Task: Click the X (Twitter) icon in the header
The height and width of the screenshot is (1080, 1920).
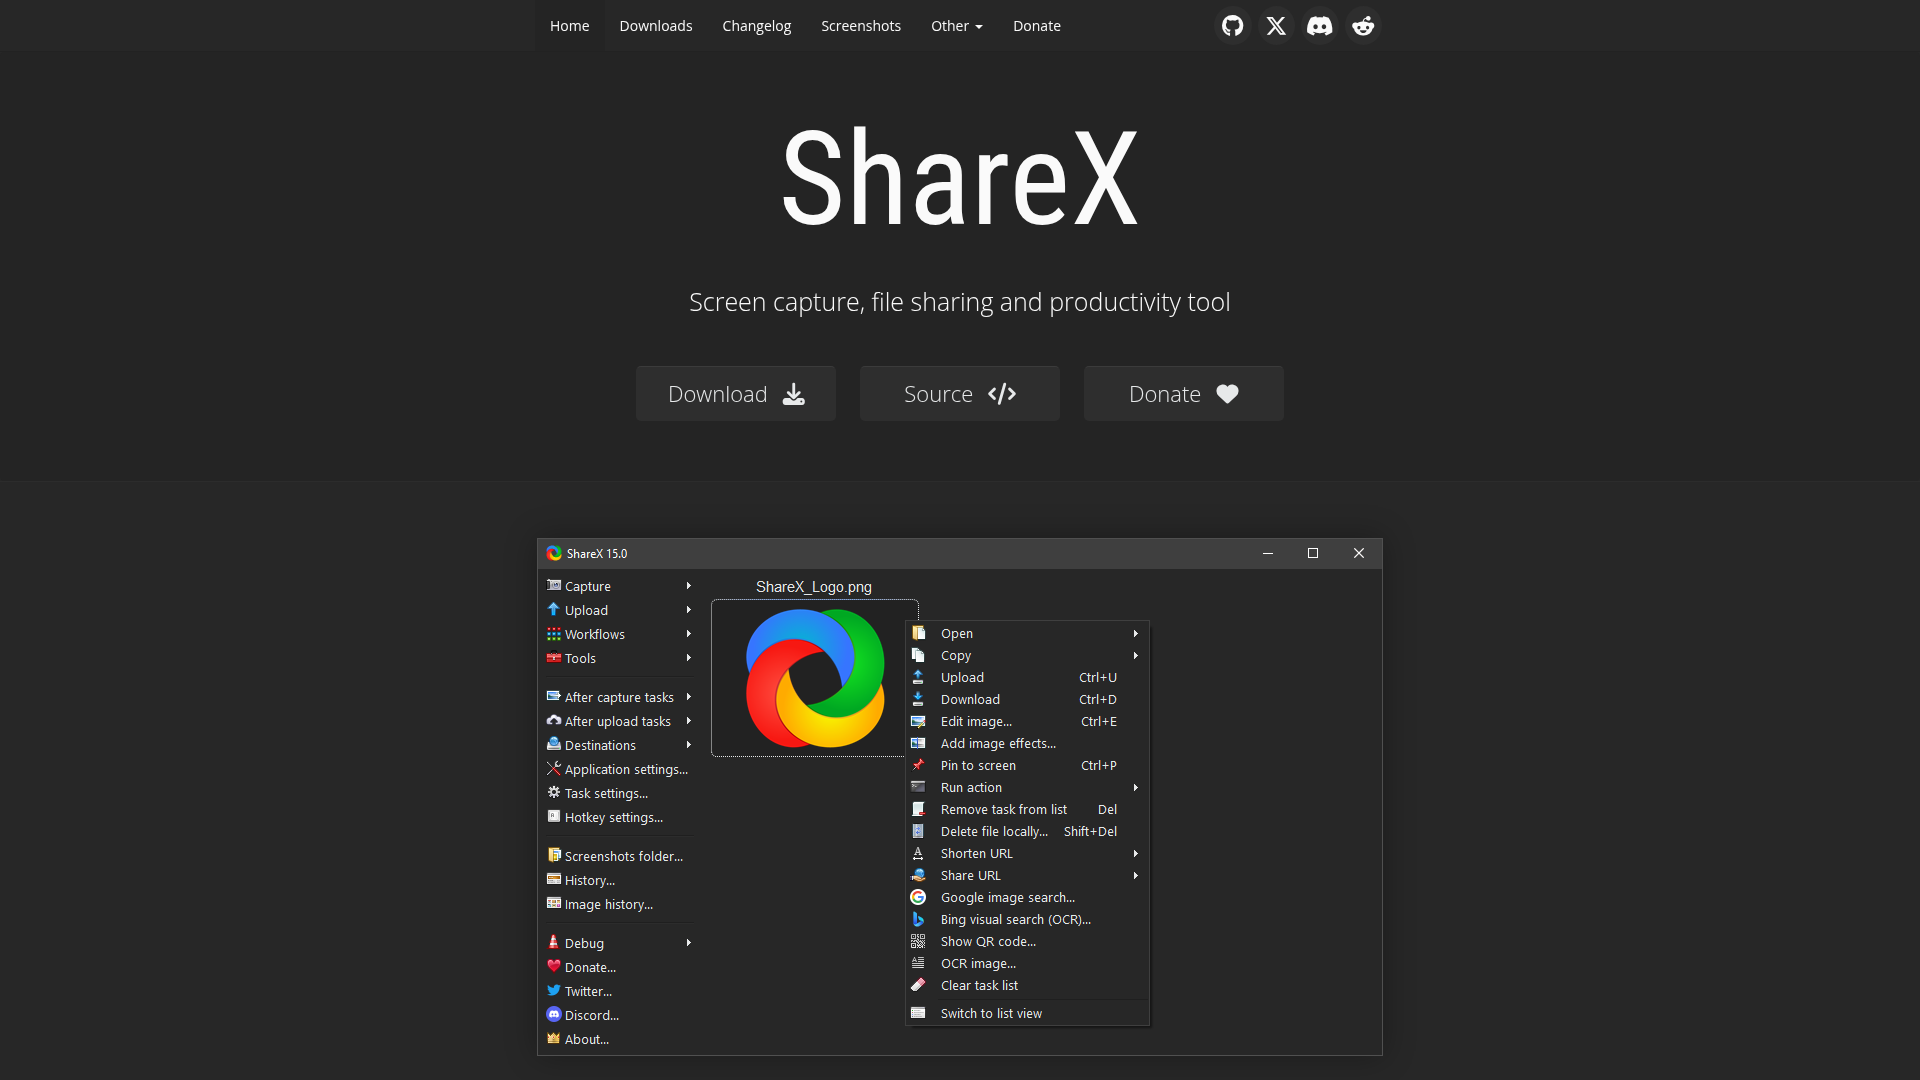Action: click(1275, 25)
